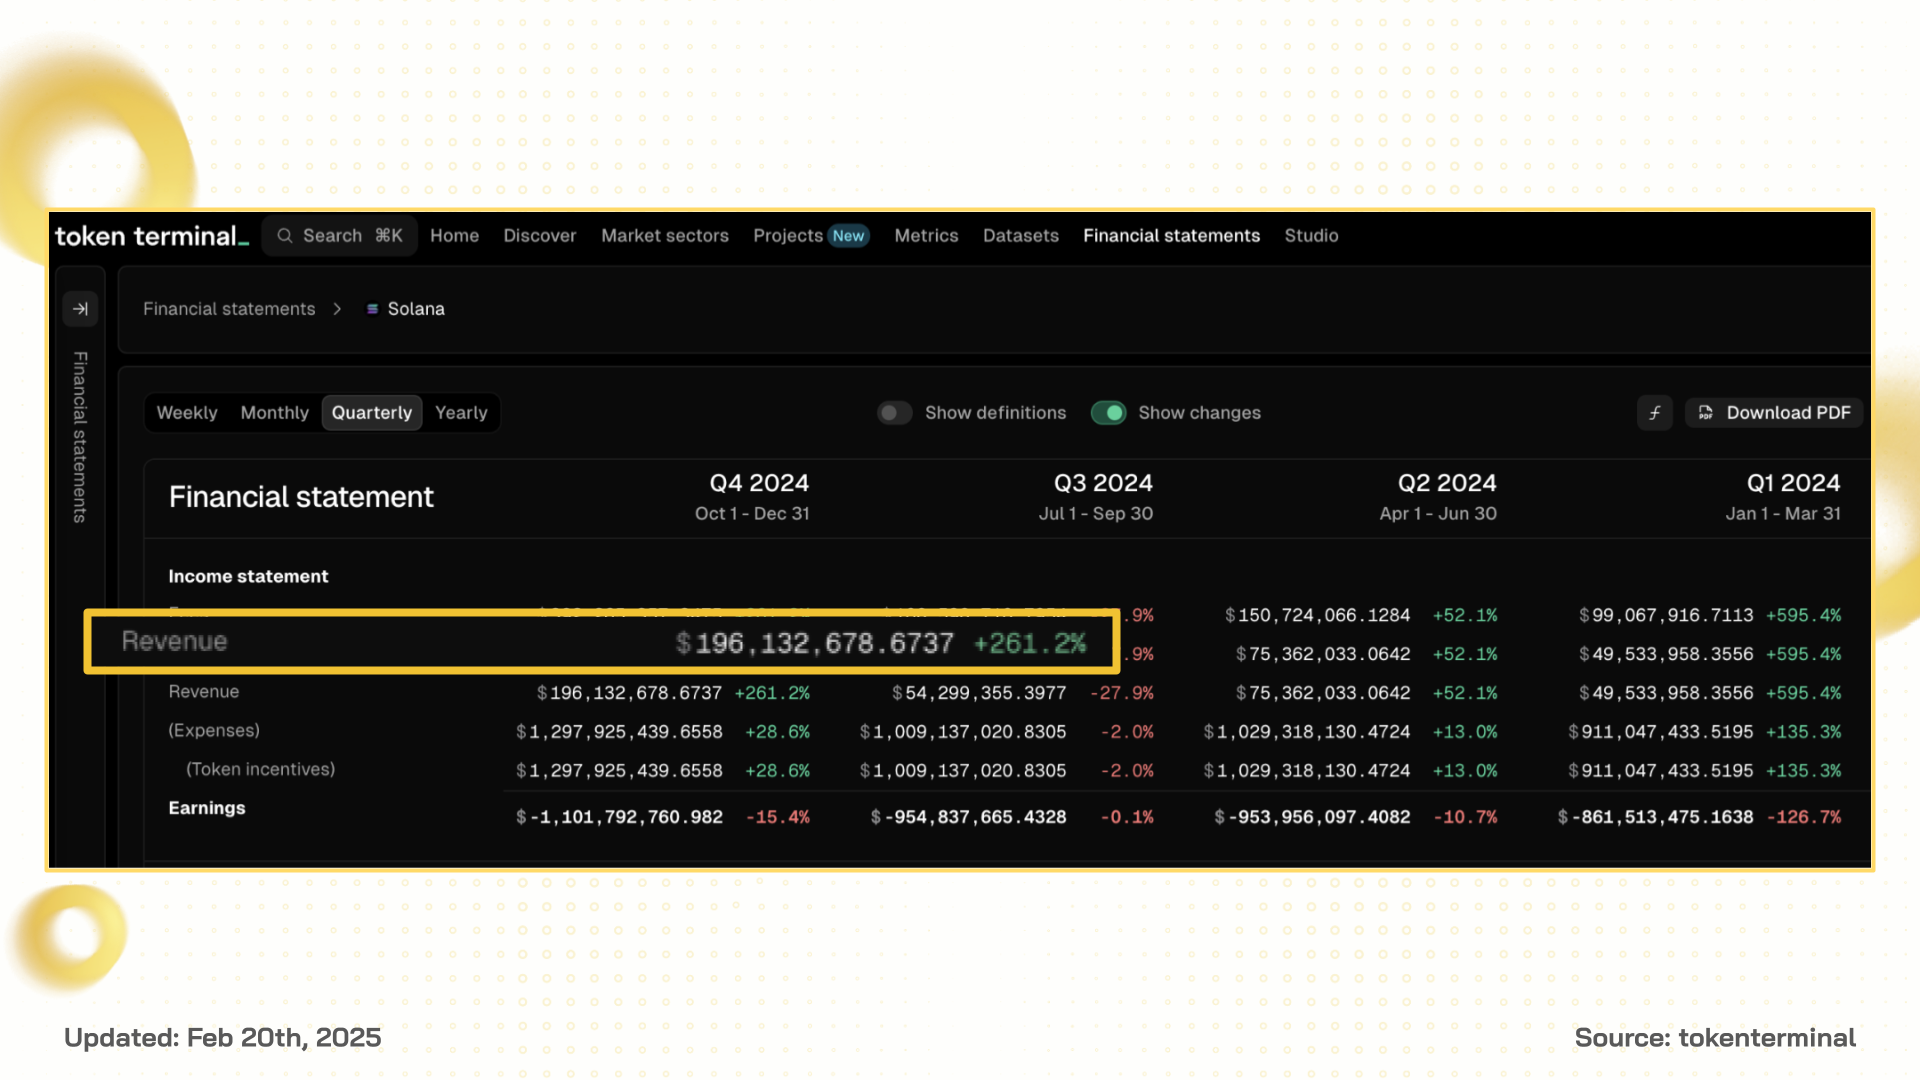Select the Monthly period option
1920x1080 pixels.
coord(274,413)
